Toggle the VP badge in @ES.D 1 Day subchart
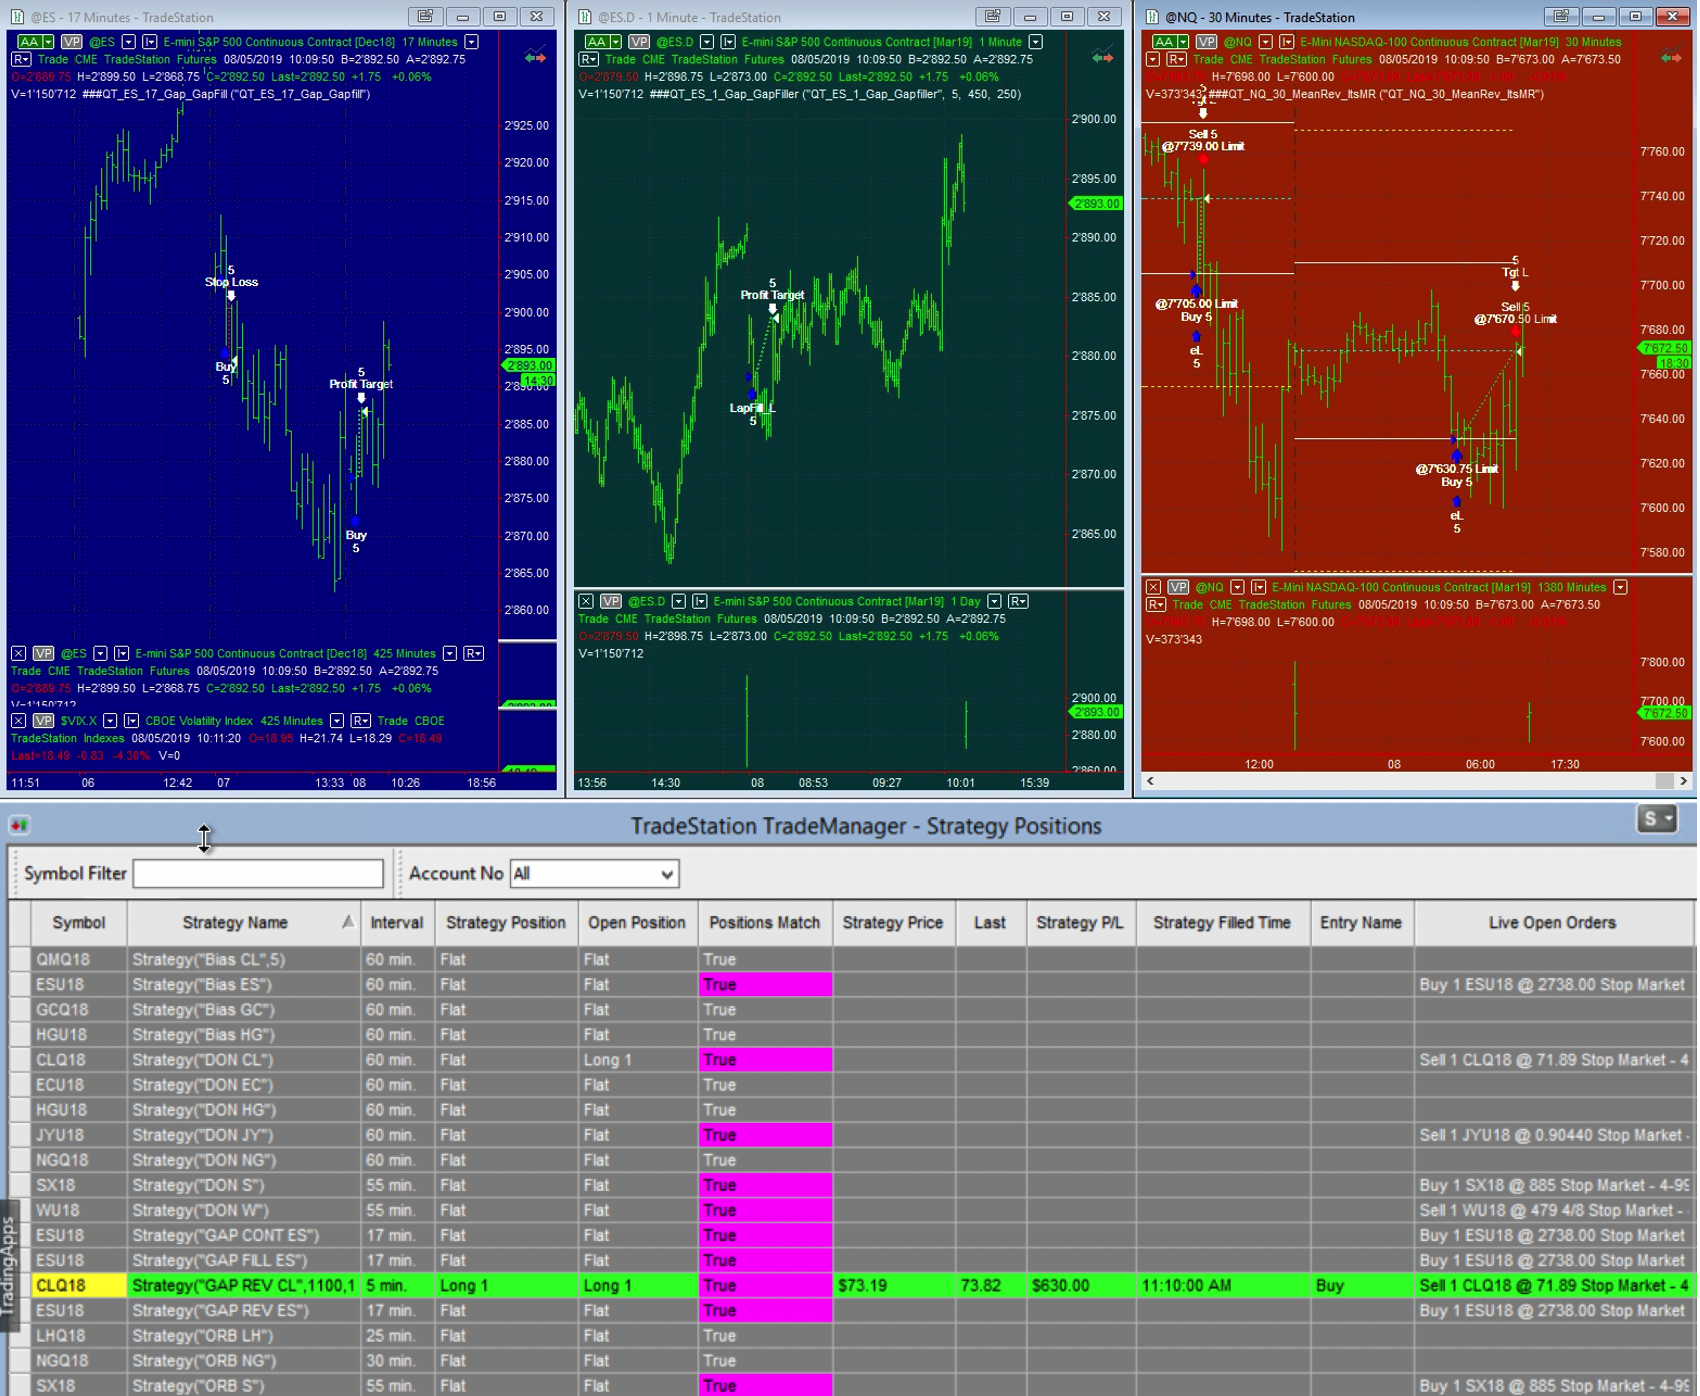 coord(611,601)
